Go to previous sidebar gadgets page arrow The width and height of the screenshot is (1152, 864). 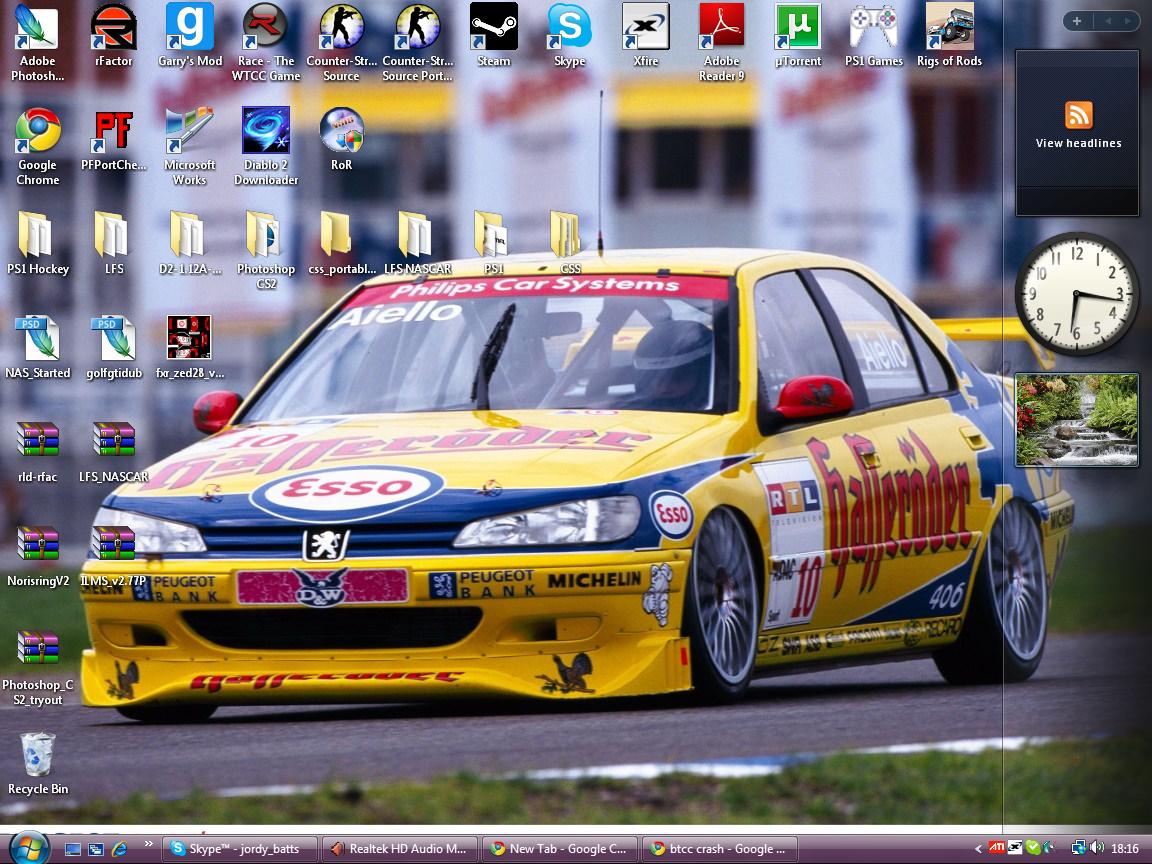click(1107, 21)
